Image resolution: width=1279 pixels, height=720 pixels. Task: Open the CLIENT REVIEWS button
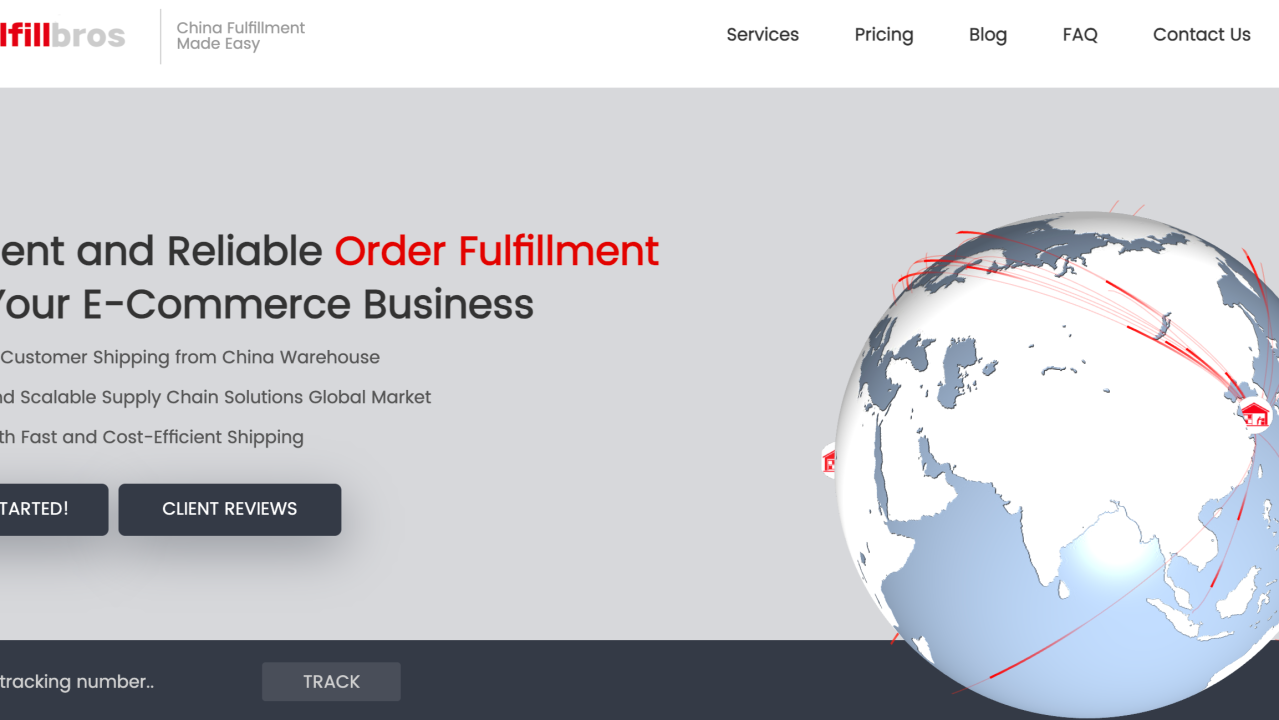pos(229,509)
